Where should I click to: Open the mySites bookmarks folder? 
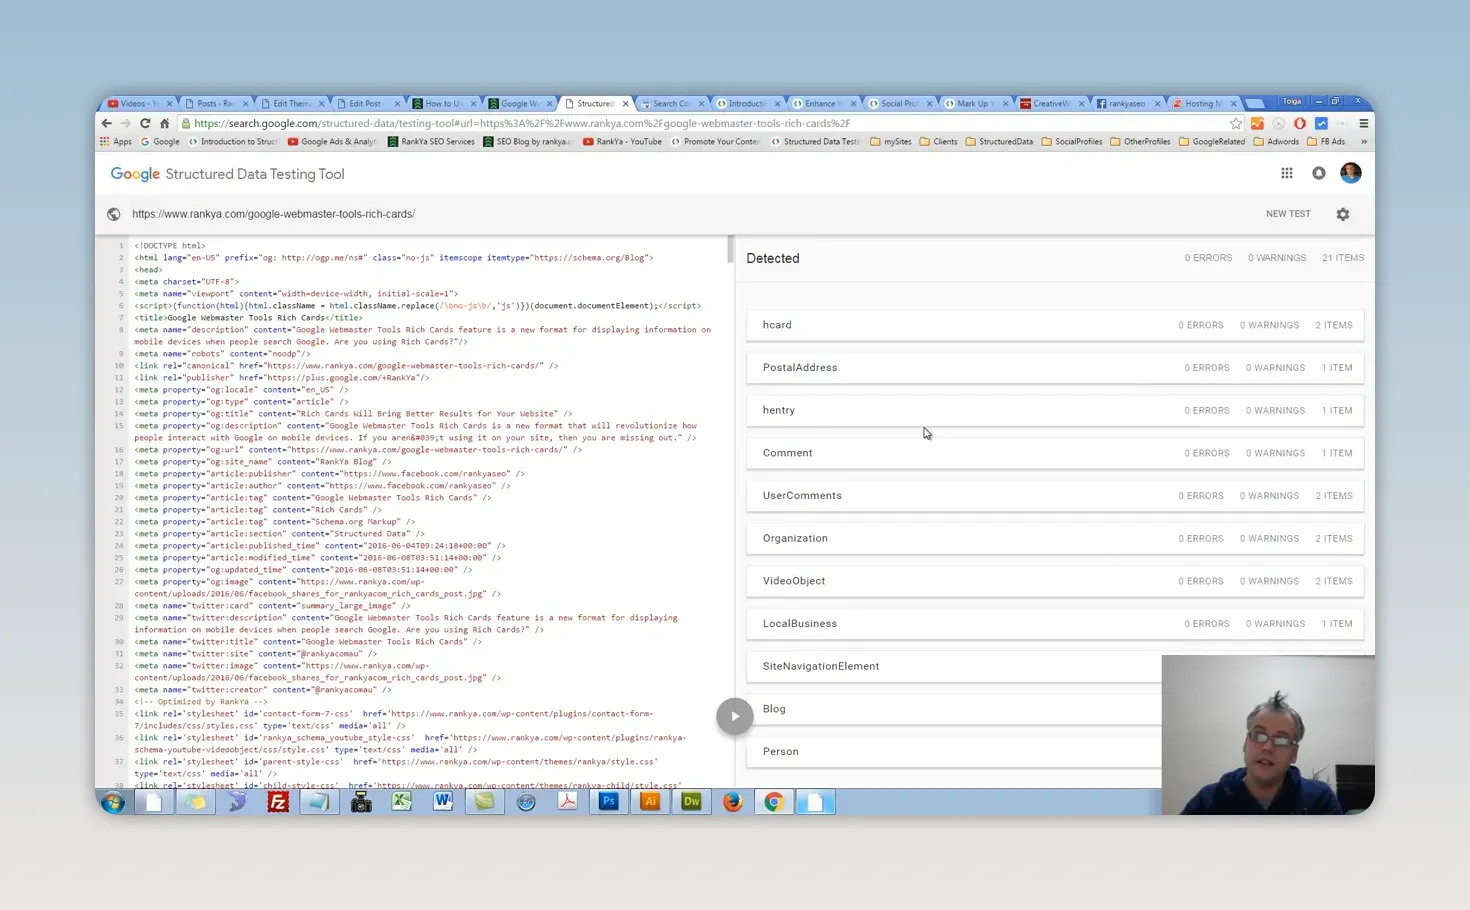point(891,142)
